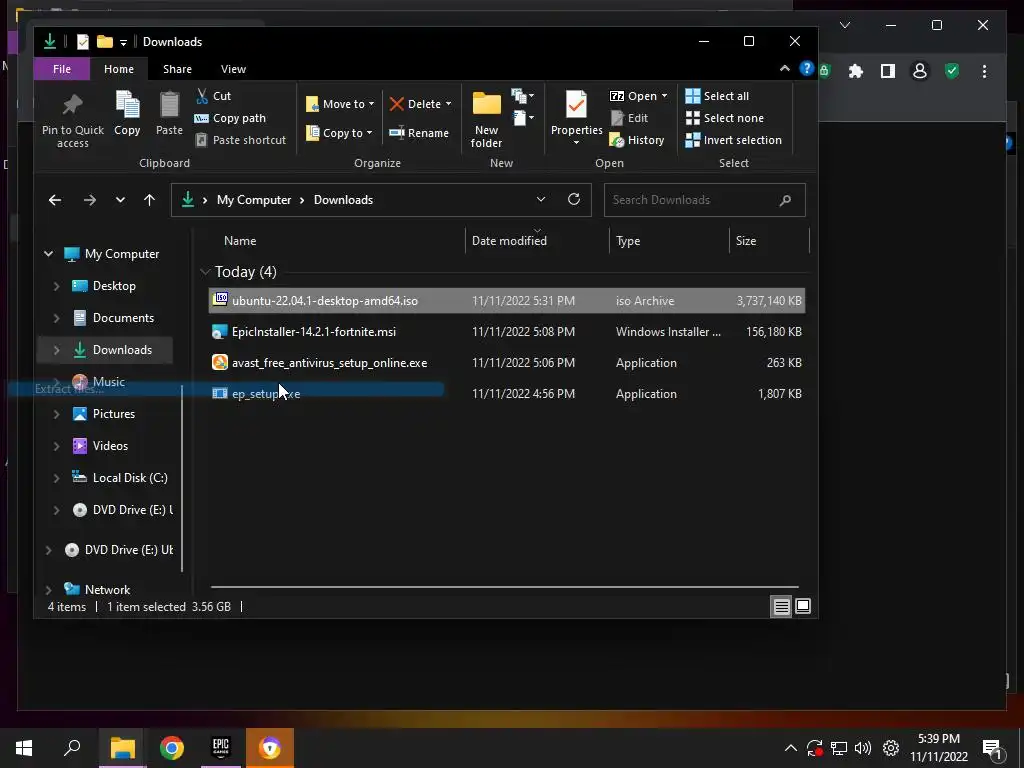Image resolution: width=1024 pixels, height=768 pixels.
Task: Show hidden system tray icons
Action: (790, 748)
